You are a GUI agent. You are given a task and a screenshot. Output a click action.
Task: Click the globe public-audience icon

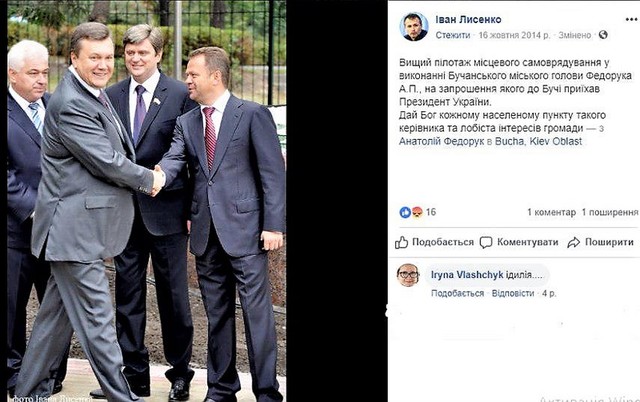point(603,35)
